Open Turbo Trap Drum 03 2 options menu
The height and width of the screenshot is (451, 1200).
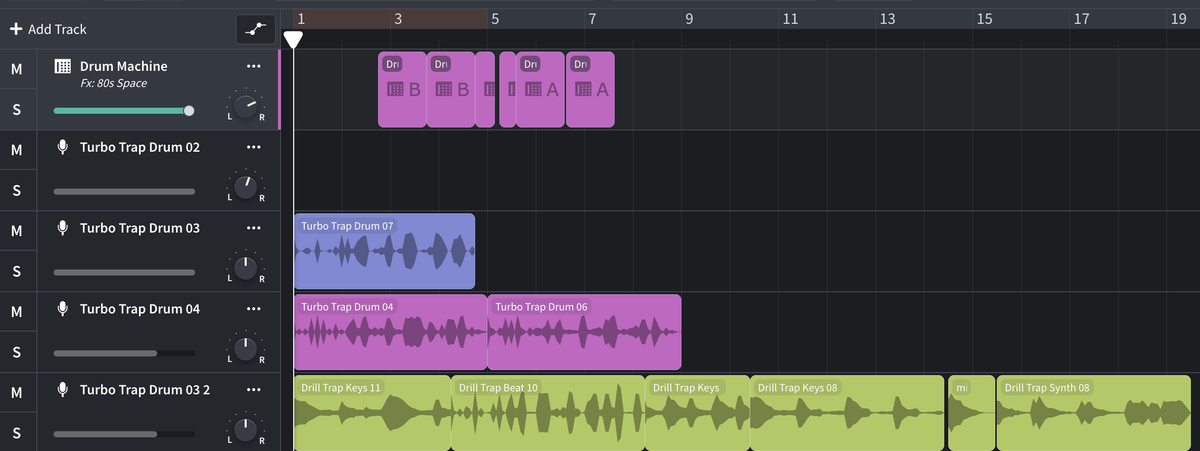coord(253,390)
